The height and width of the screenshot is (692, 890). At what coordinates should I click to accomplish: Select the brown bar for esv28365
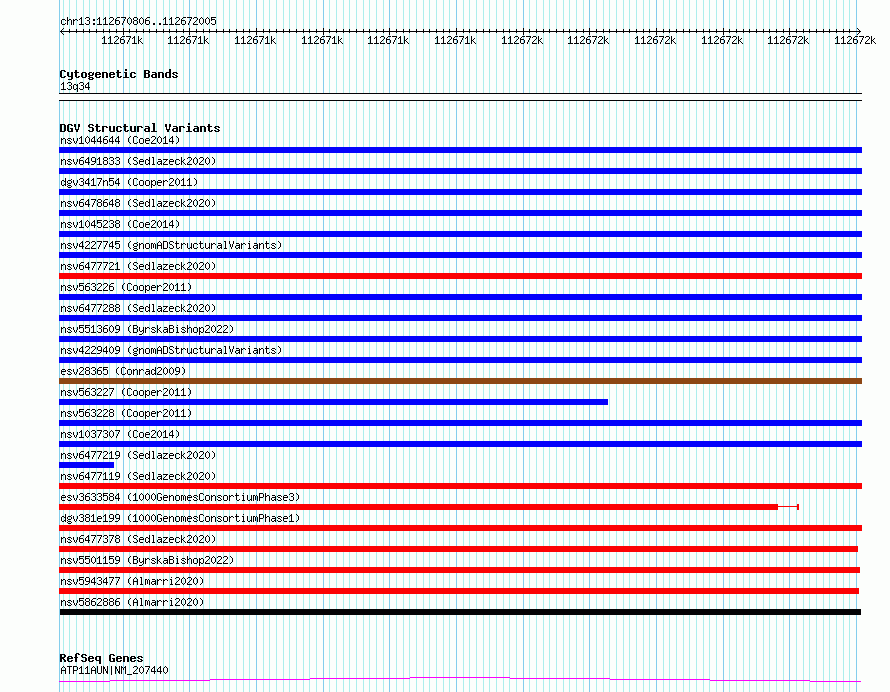click(x=460, y=381)
